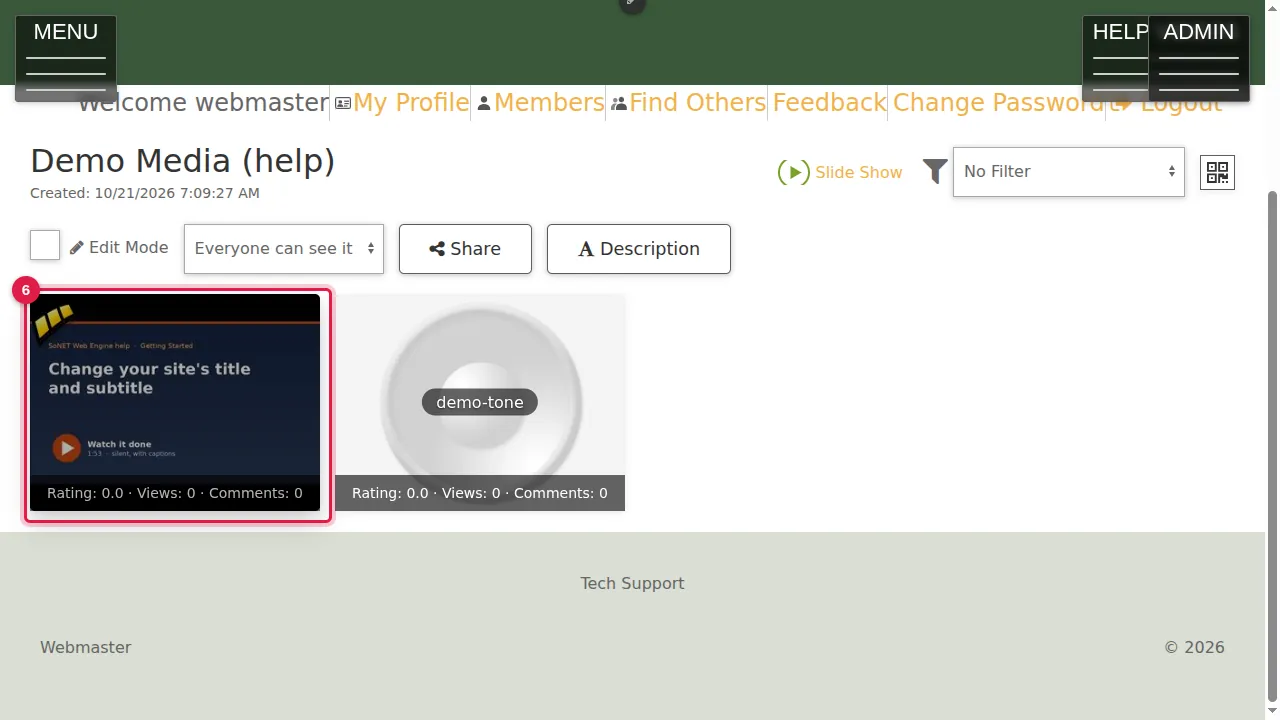This screenshot has height=720, width=1280.
Task: Show the QR code icon
Action: [x=1217, y=172]
